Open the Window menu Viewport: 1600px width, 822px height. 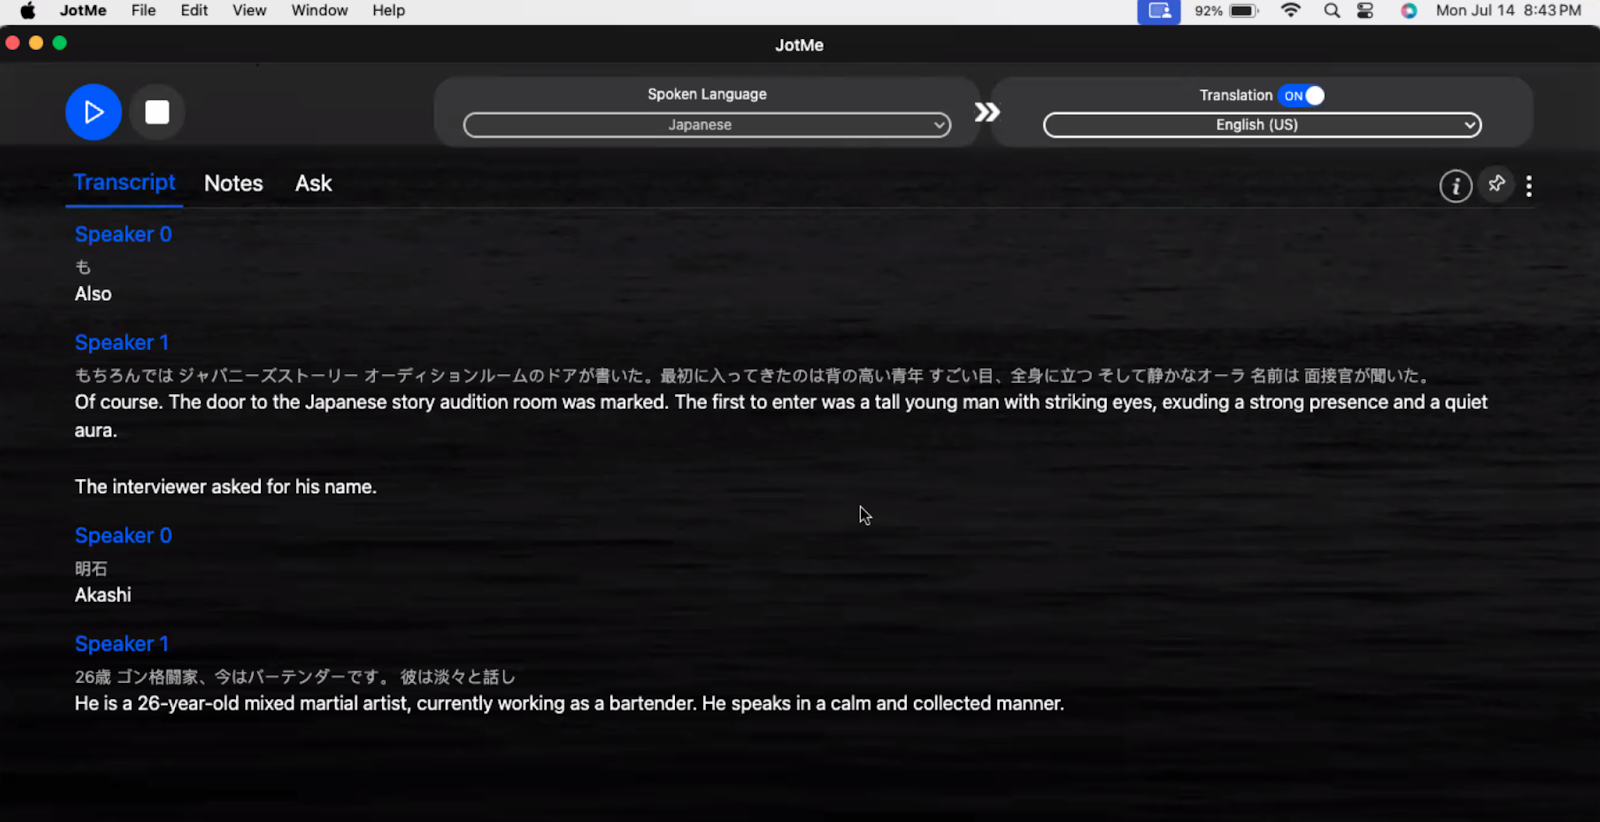click(320, 11)
